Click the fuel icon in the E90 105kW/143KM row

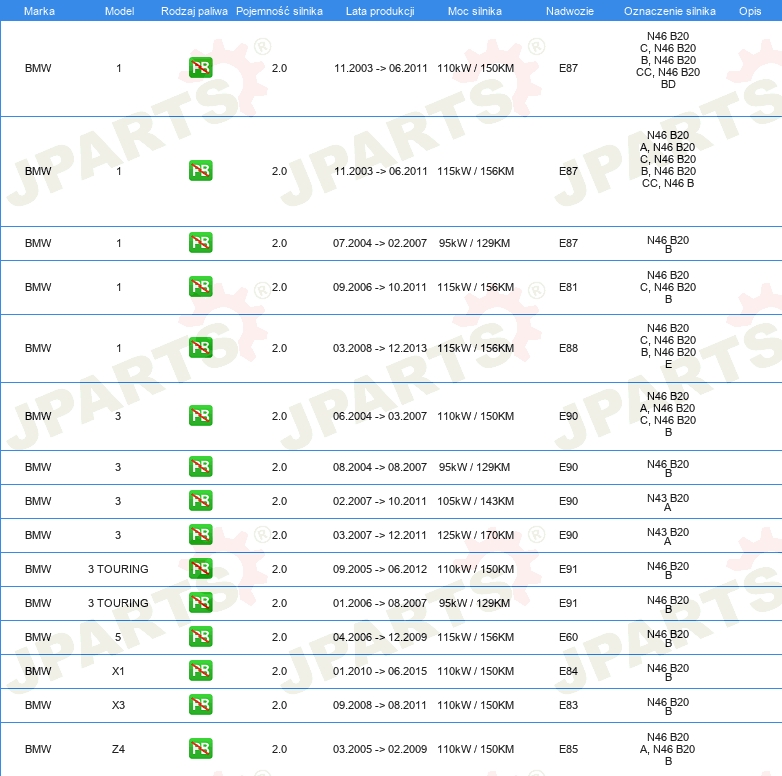pos(200,500)
